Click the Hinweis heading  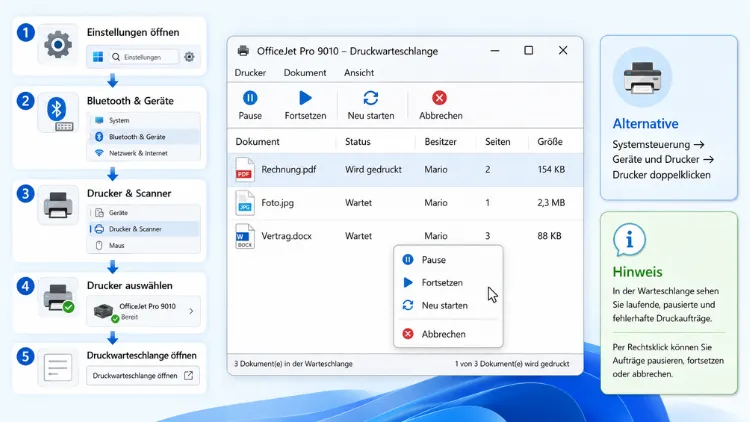tap(637, 272)
